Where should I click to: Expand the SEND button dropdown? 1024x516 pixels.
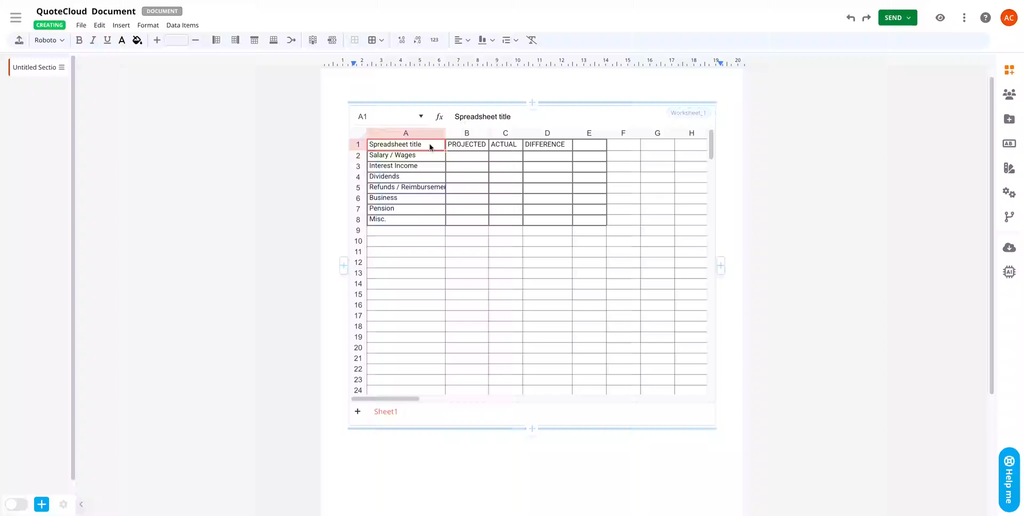coord(909,18)
